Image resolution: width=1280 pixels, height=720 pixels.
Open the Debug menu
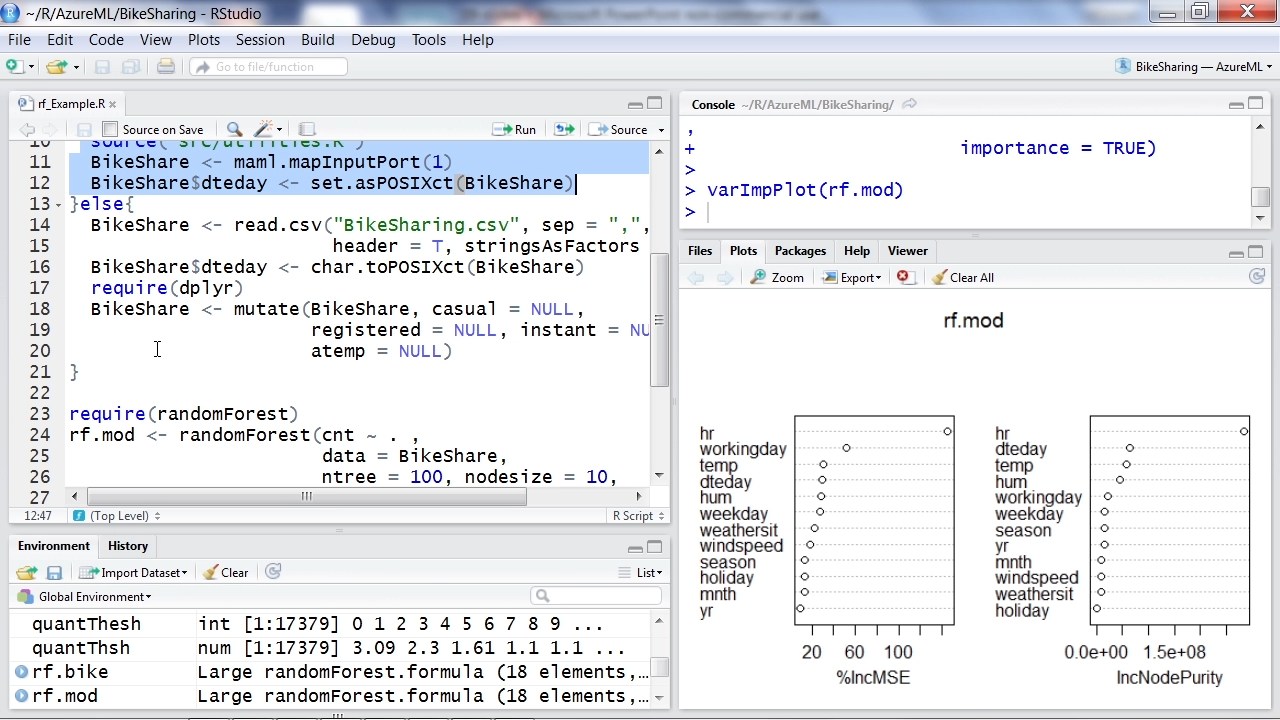pos(373,40)
